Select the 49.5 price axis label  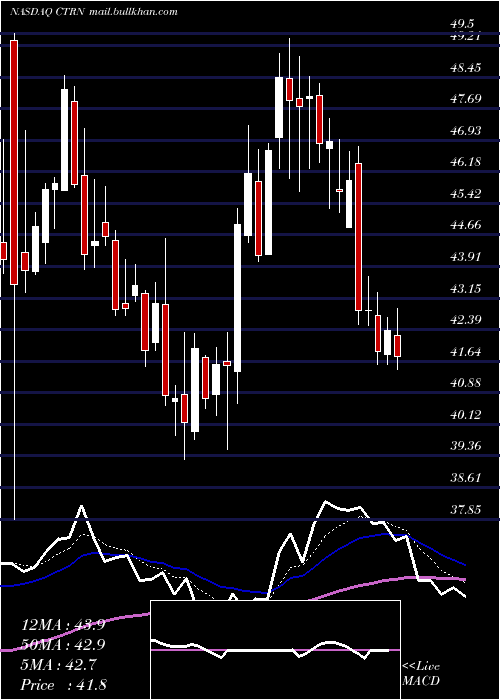462,24
